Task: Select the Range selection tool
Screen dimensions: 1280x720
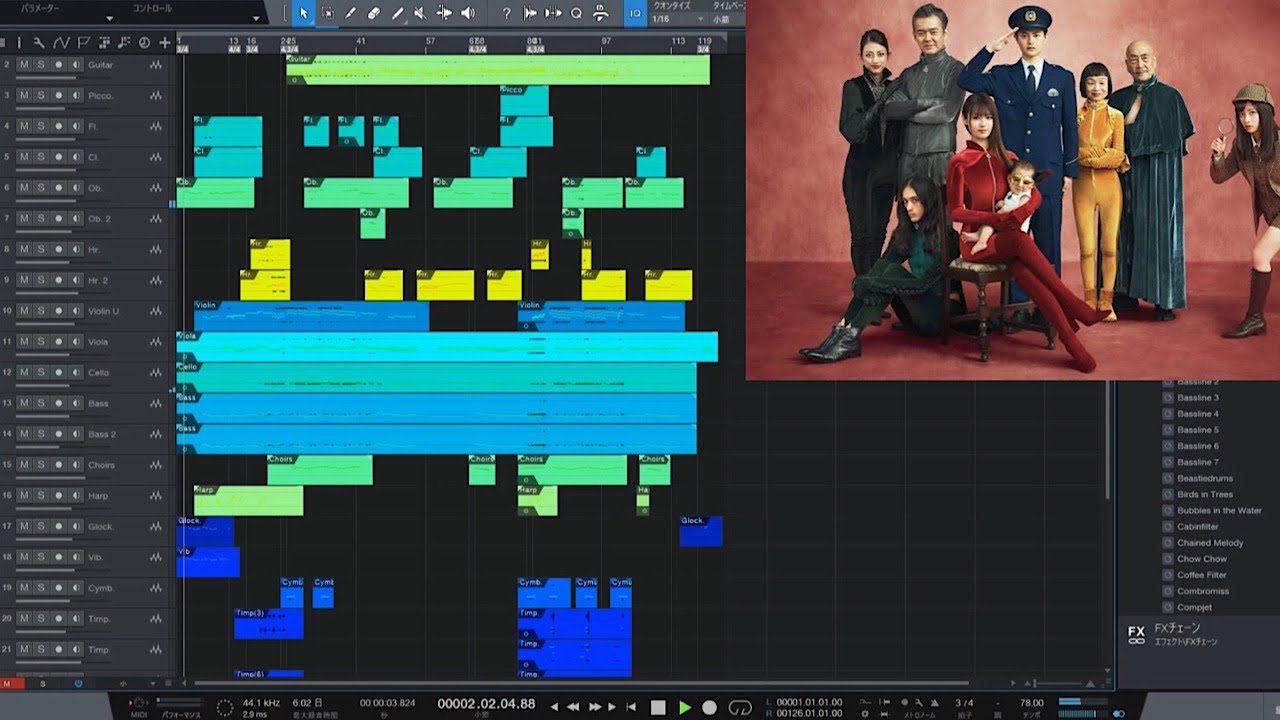Action: (327, 13)
